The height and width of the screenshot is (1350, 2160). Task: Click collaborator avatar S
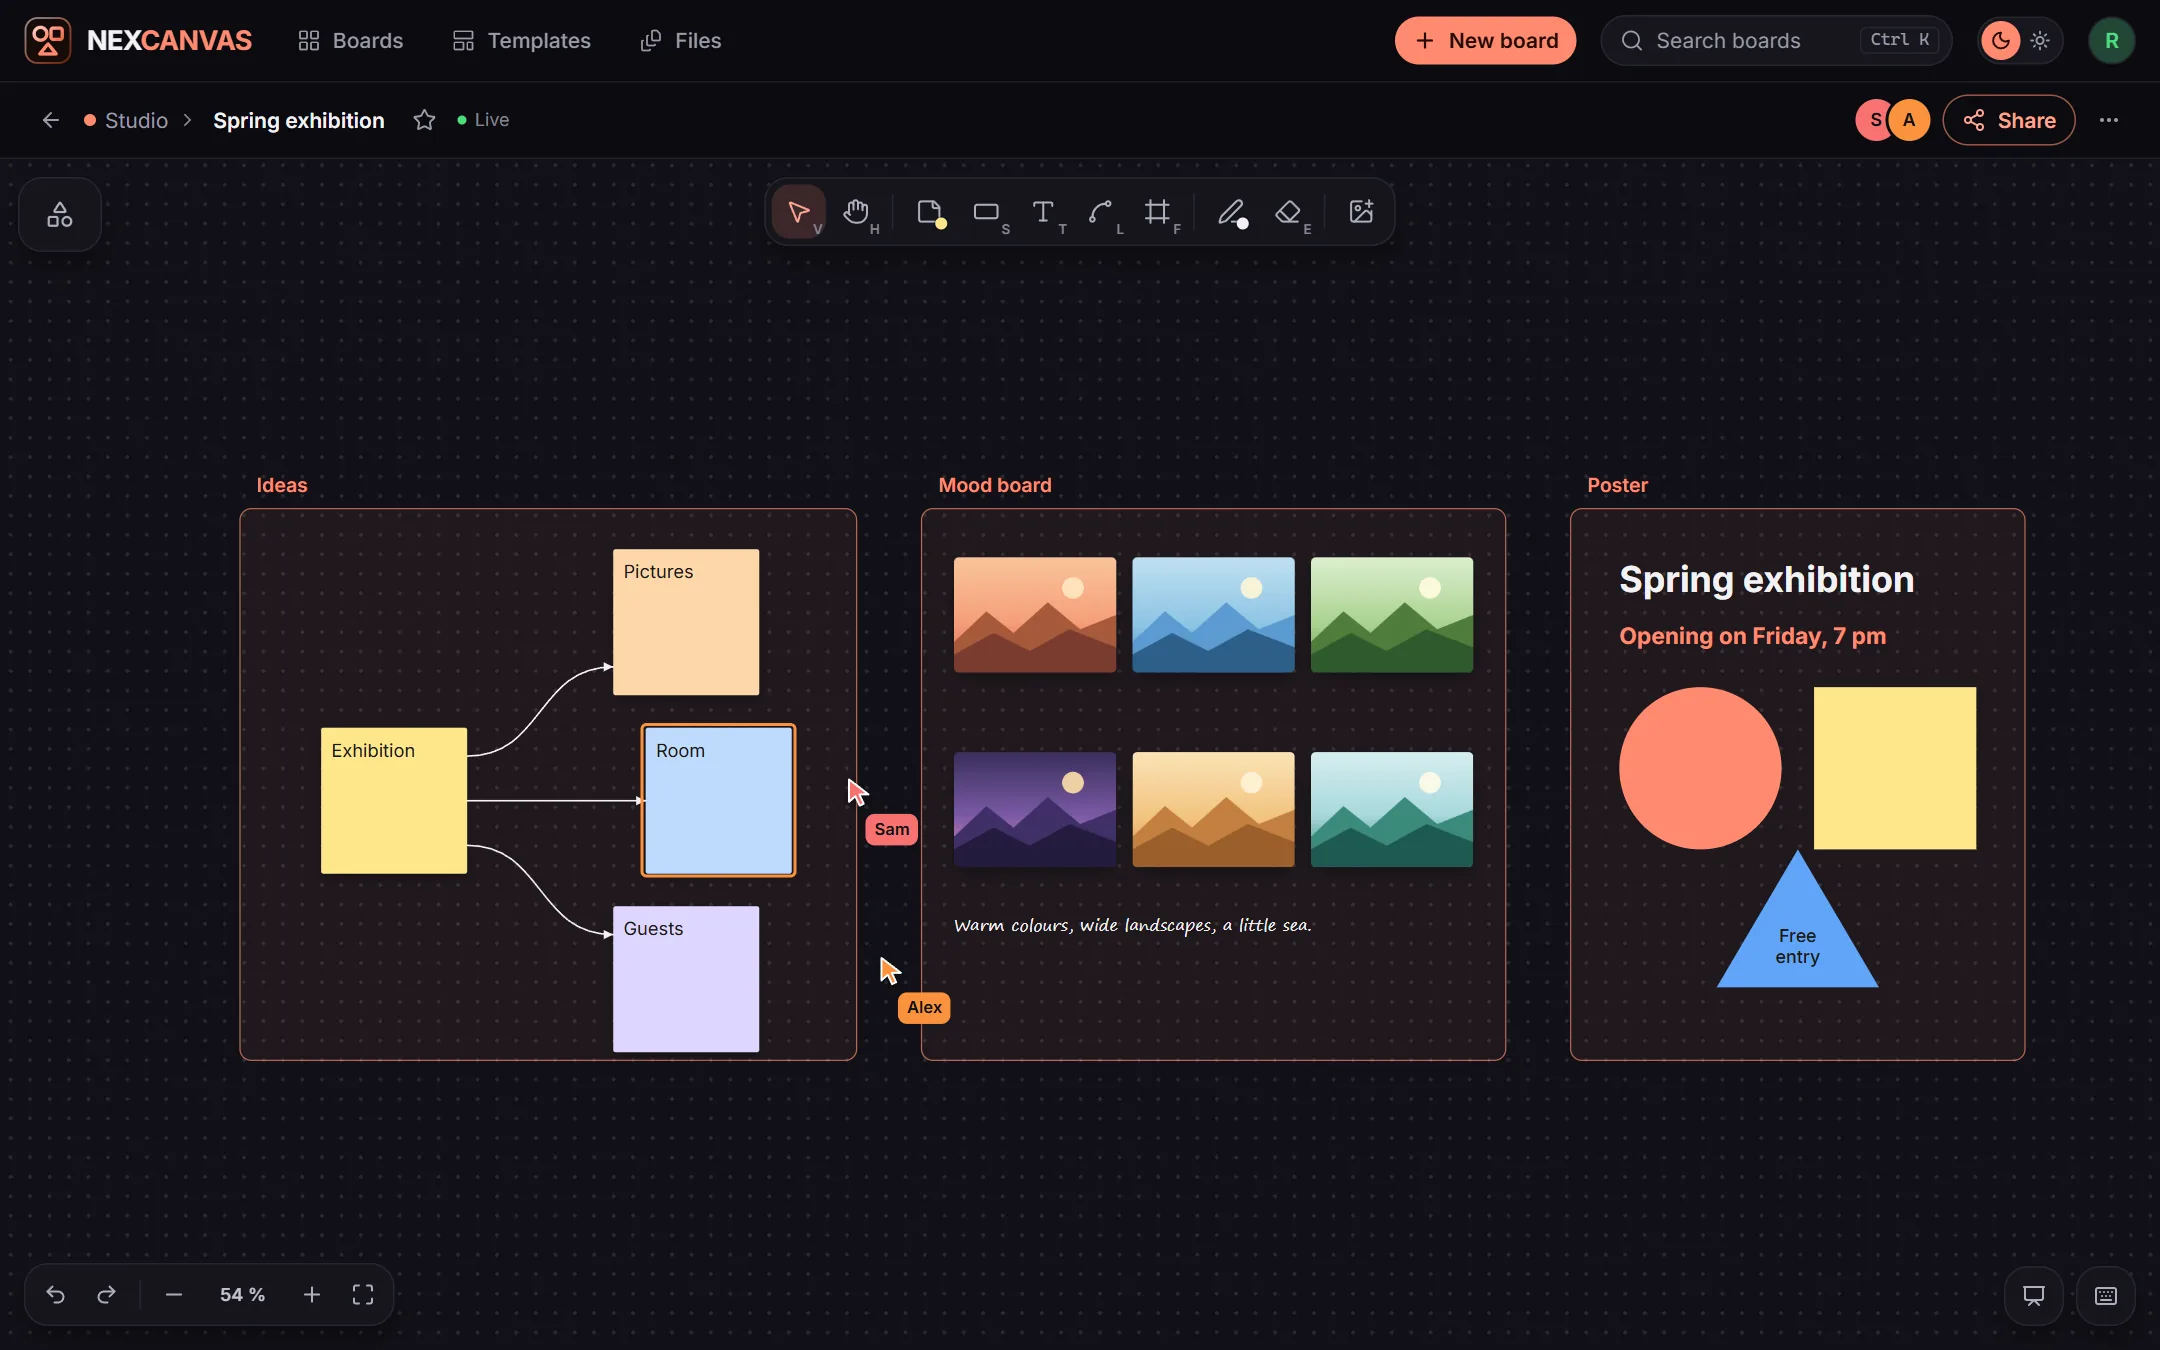coord(1875,120)
